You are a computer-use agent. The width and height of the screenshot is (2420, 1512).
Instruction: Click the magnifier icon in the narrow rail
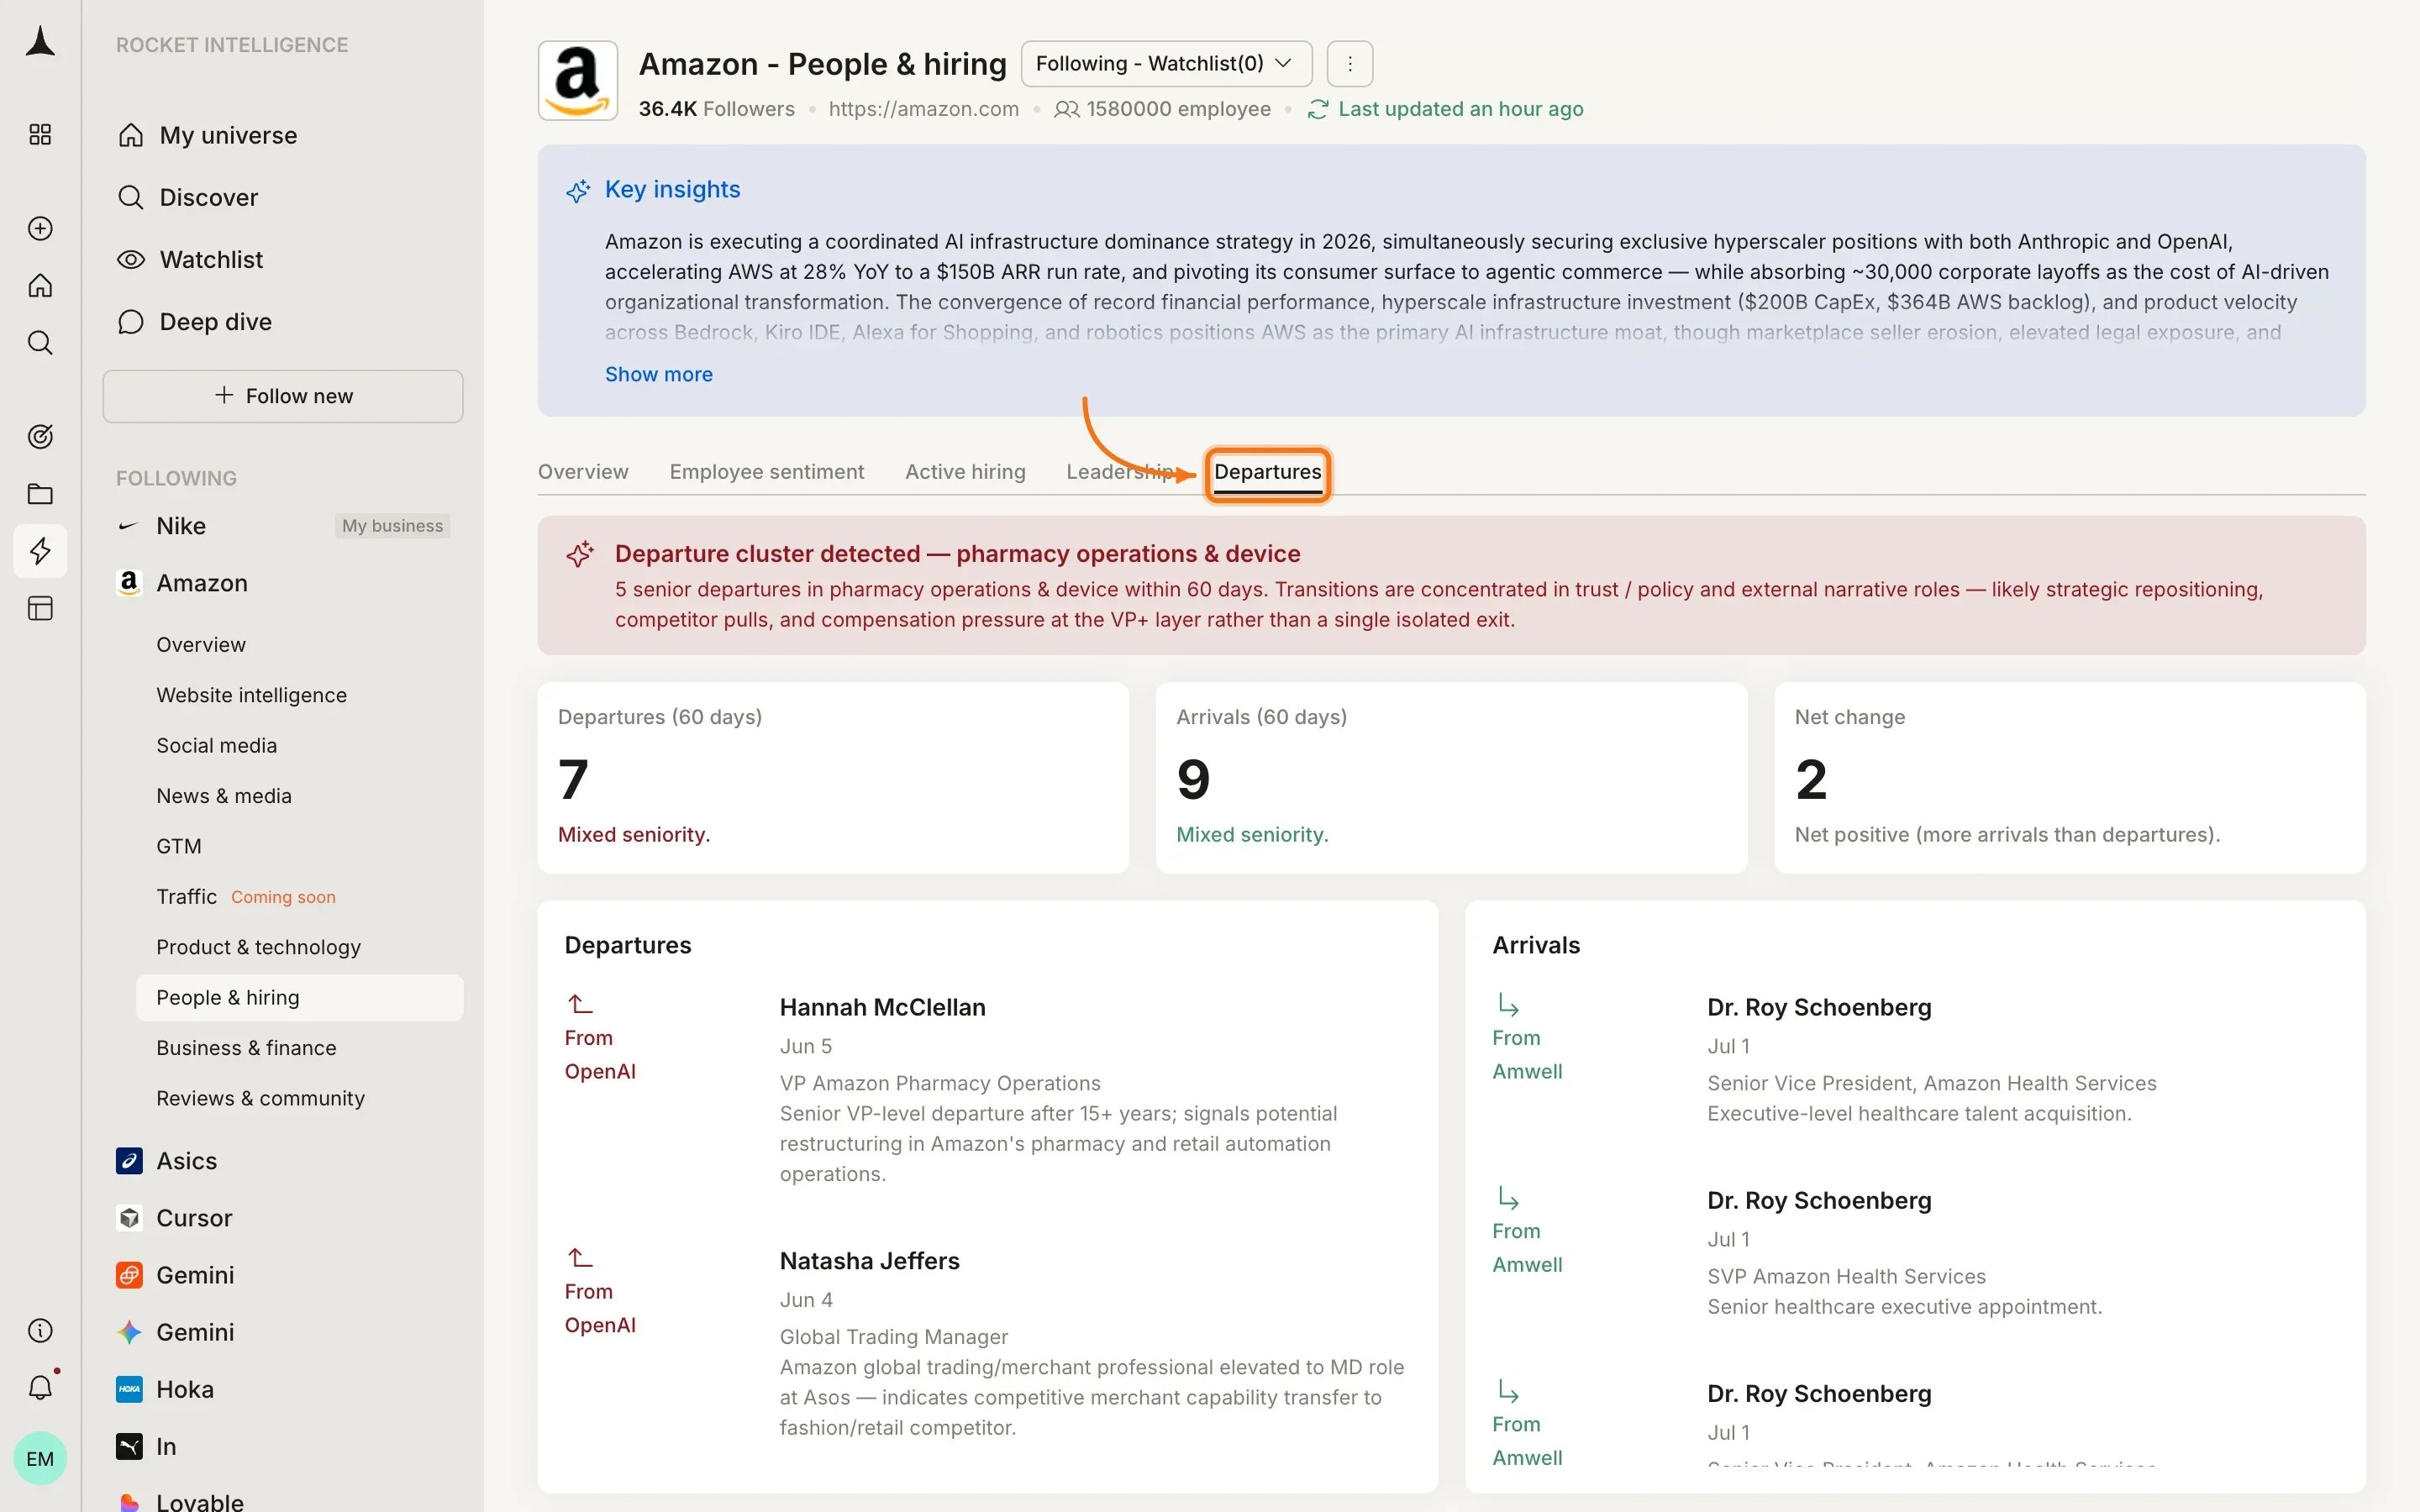40,343
